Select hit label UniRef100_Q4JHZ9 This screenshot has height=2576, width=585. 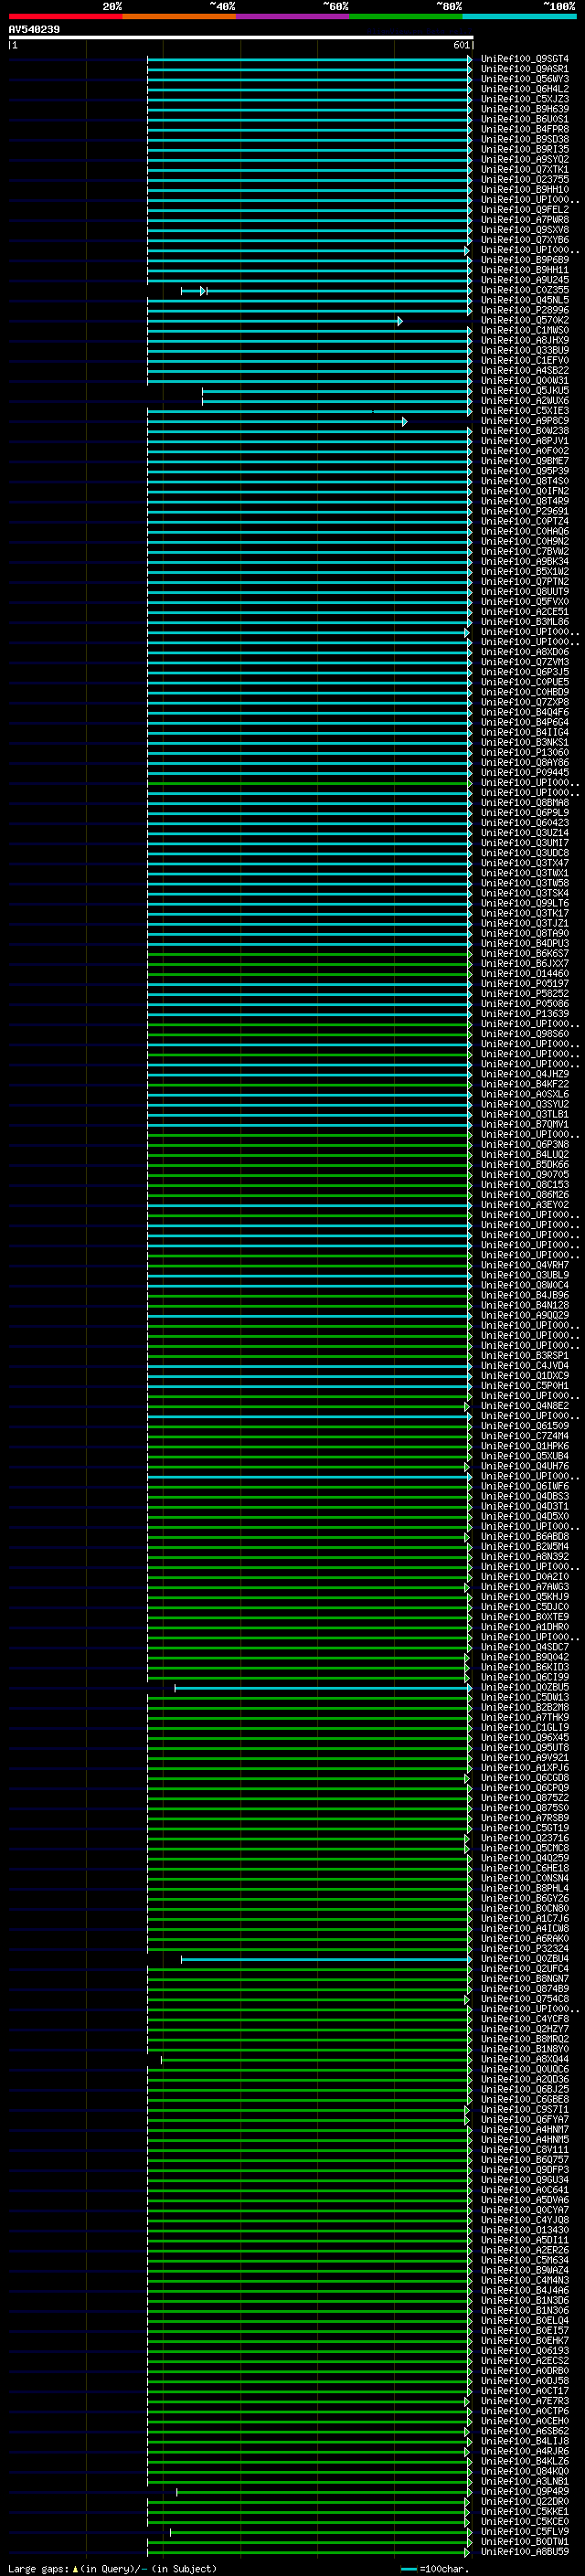[524, 1074]
